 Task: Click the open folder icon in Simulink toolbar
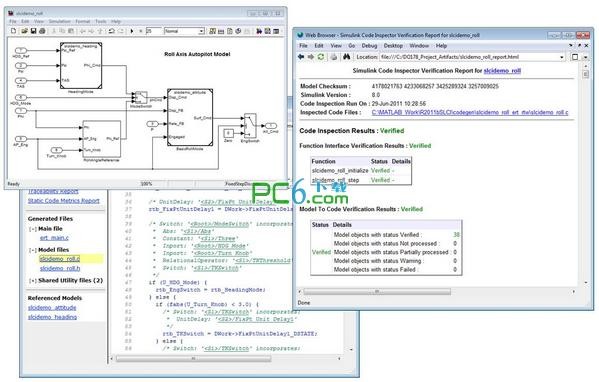tap(24, 31)
